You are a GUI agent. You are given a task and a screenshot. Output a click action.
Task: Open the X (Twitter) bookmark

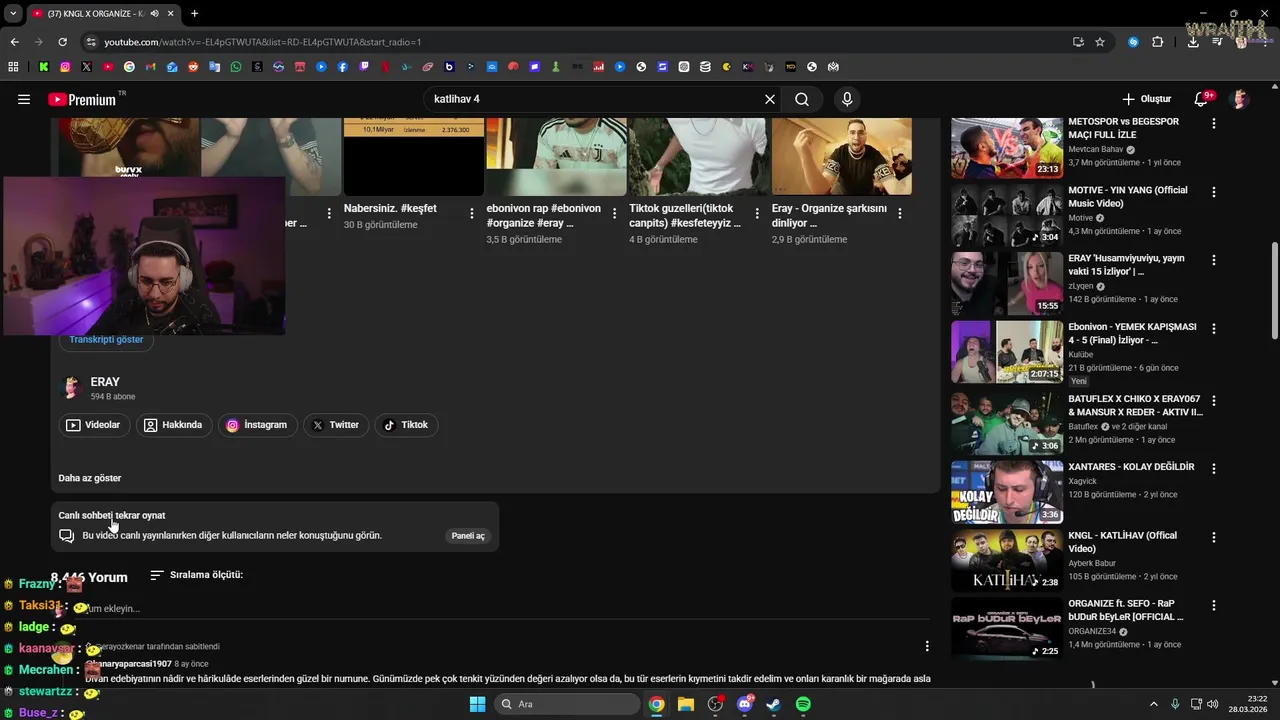coord(87,67)
